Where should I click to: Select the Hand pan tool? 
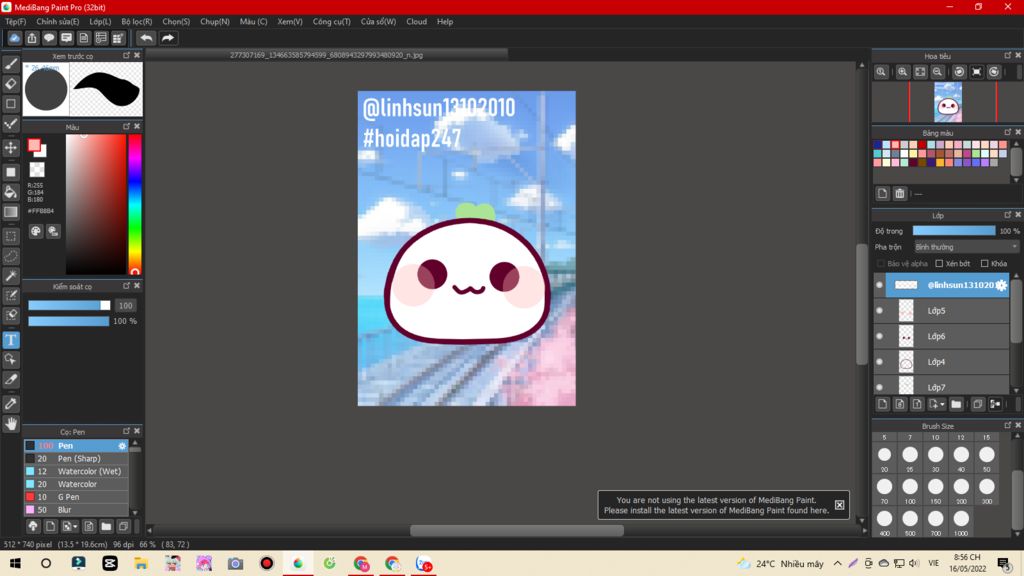tap(11, 424)
